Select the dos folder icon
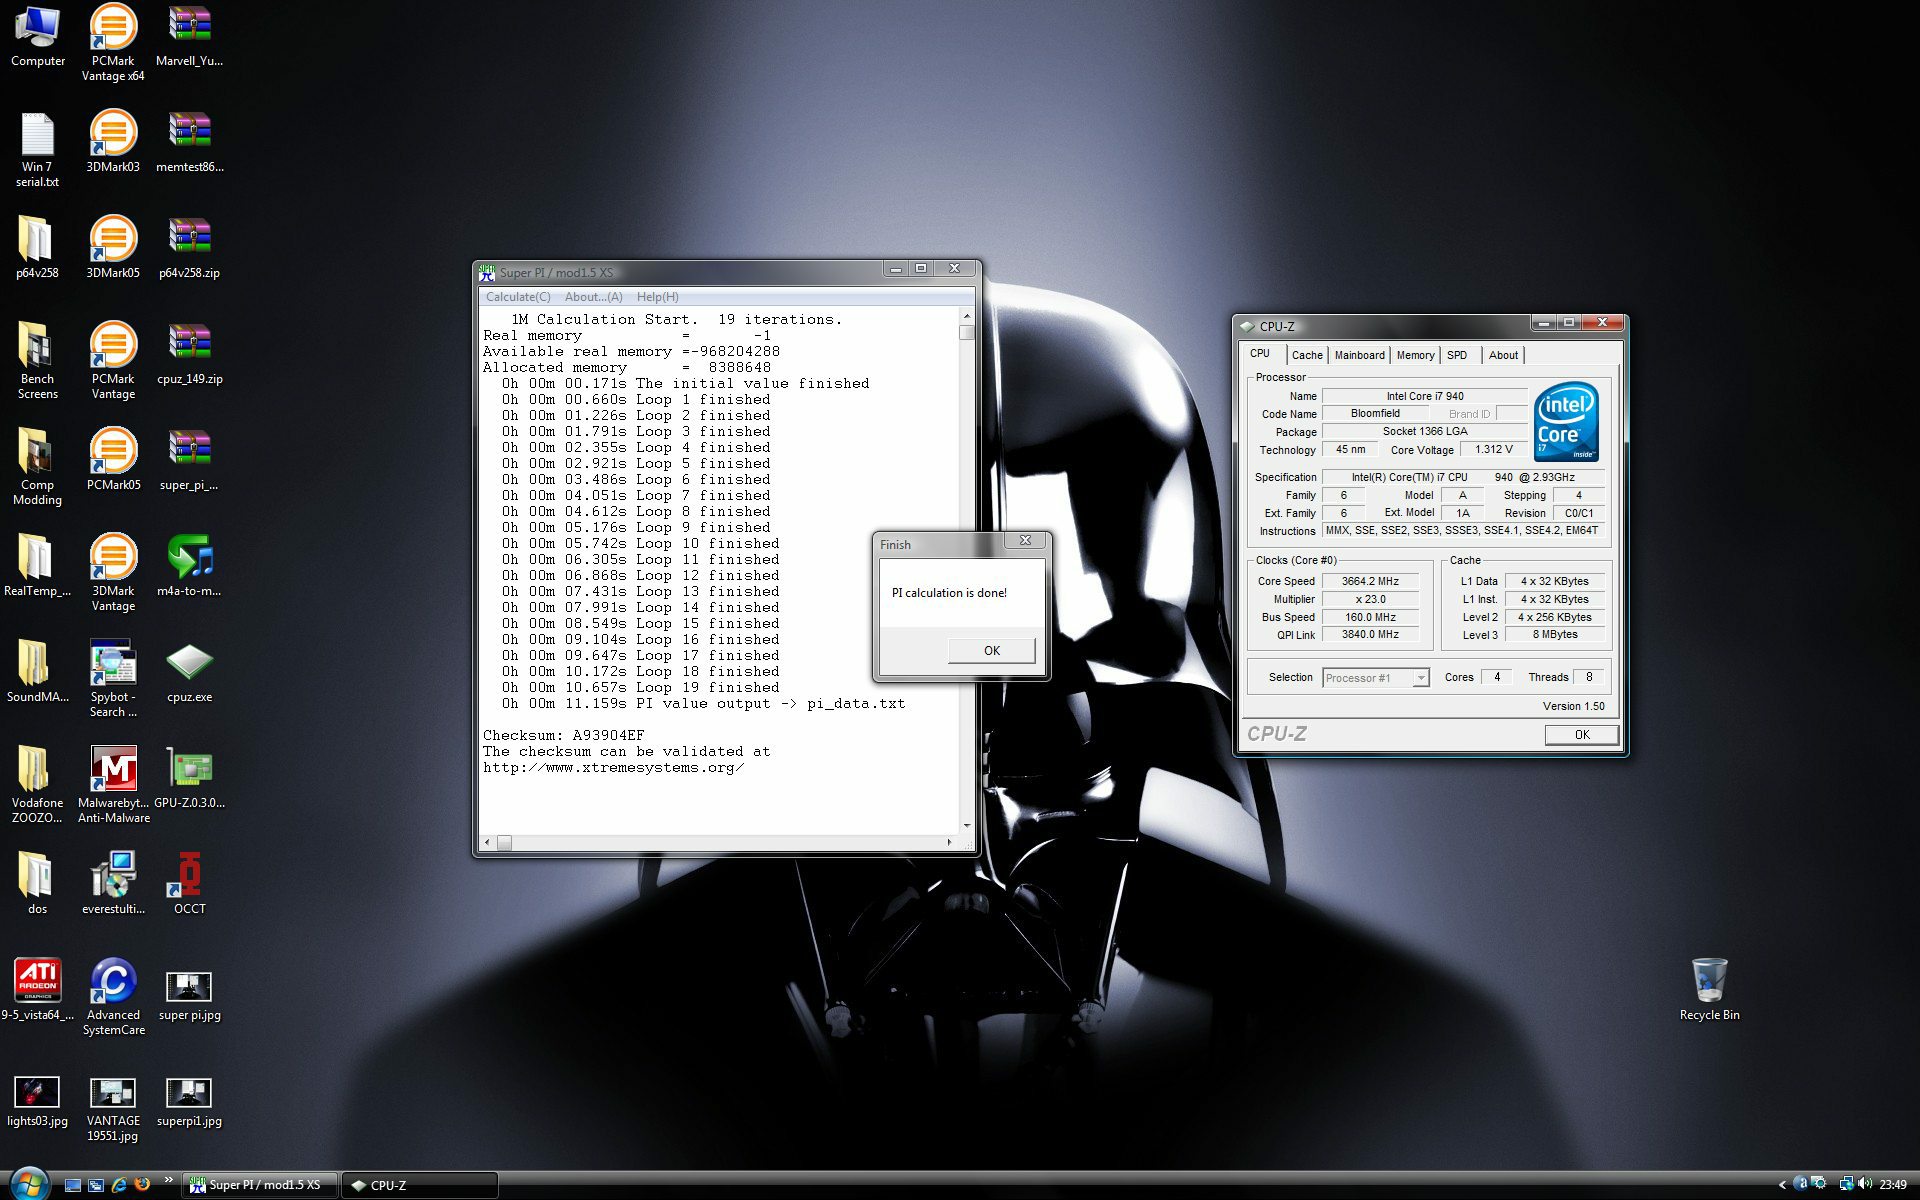This screenshot has height=1200, width=1920. click(x=37, y=883)
